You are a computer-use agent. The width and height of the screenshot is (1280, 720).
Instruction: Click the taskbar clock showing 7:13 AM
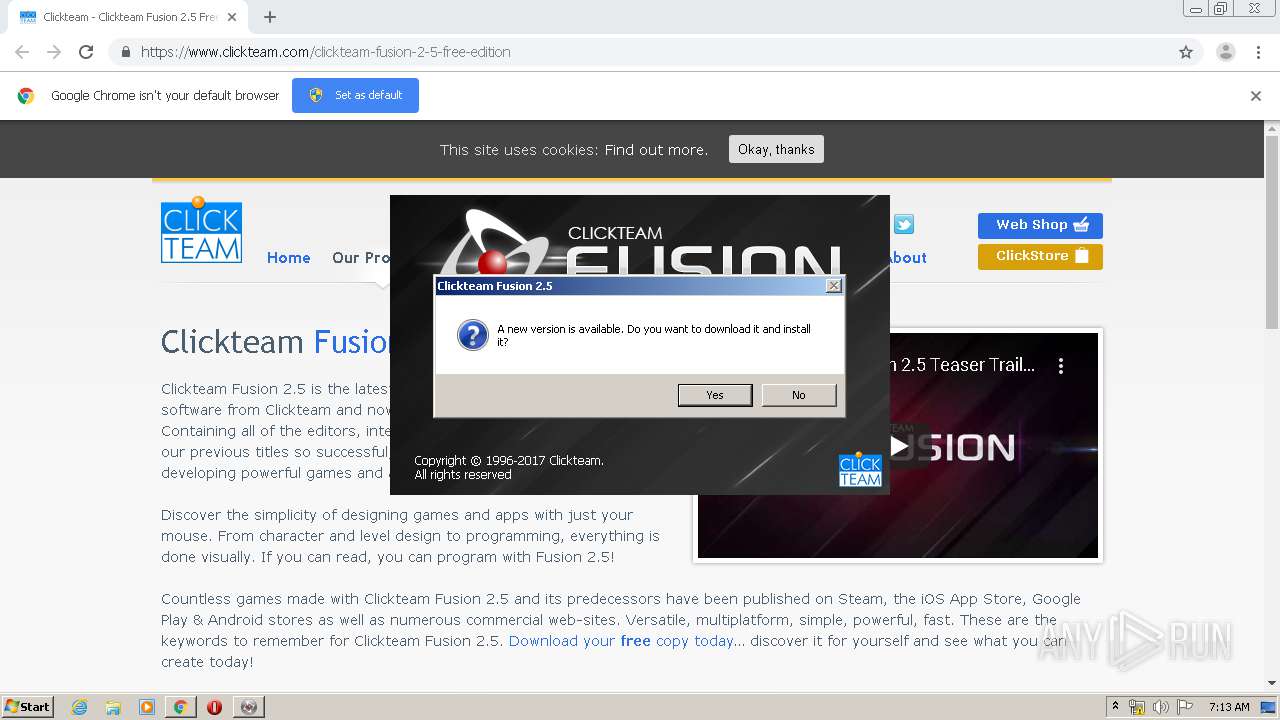coord(1229,707)
